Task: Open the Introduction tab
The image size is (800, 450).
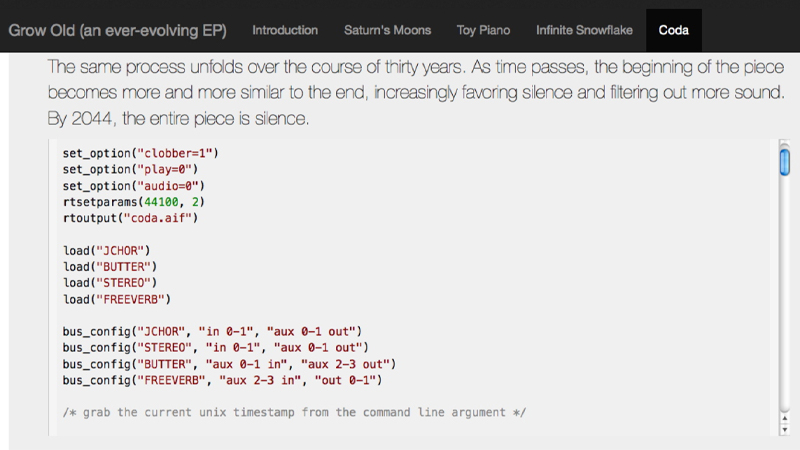Action: pos(285,30)
